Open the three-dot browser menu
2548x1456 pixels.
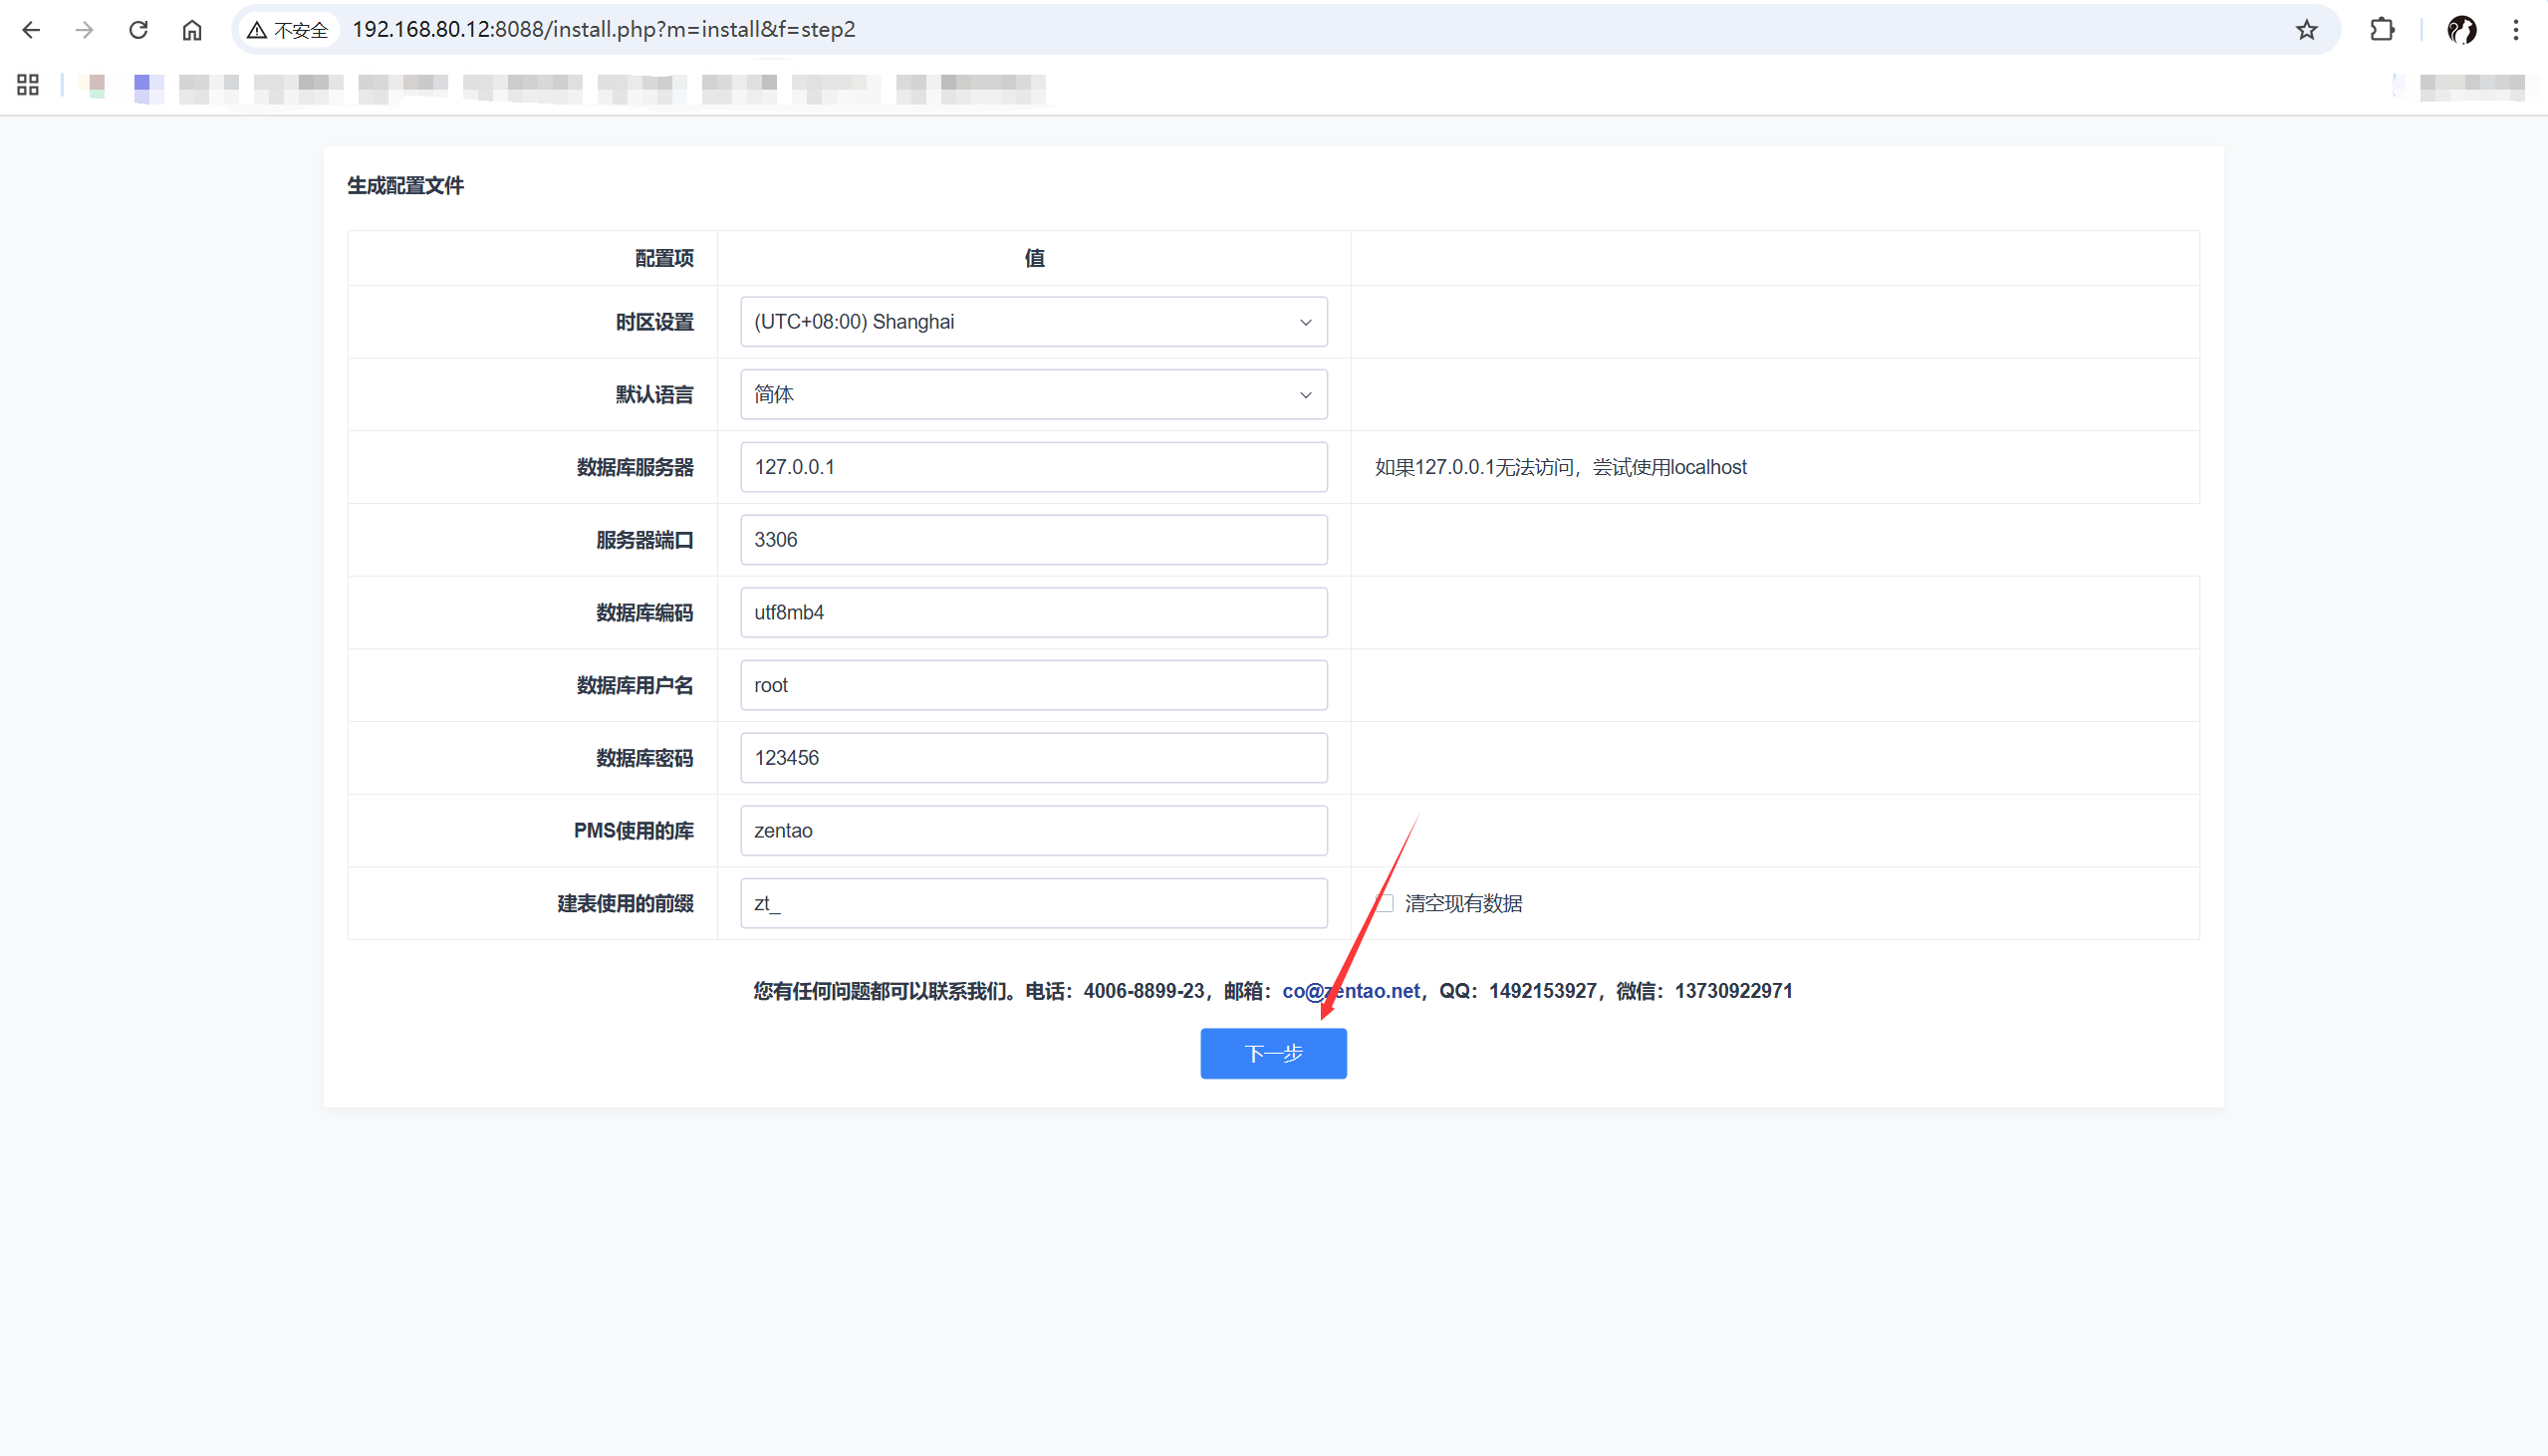tap(2515, 30)
